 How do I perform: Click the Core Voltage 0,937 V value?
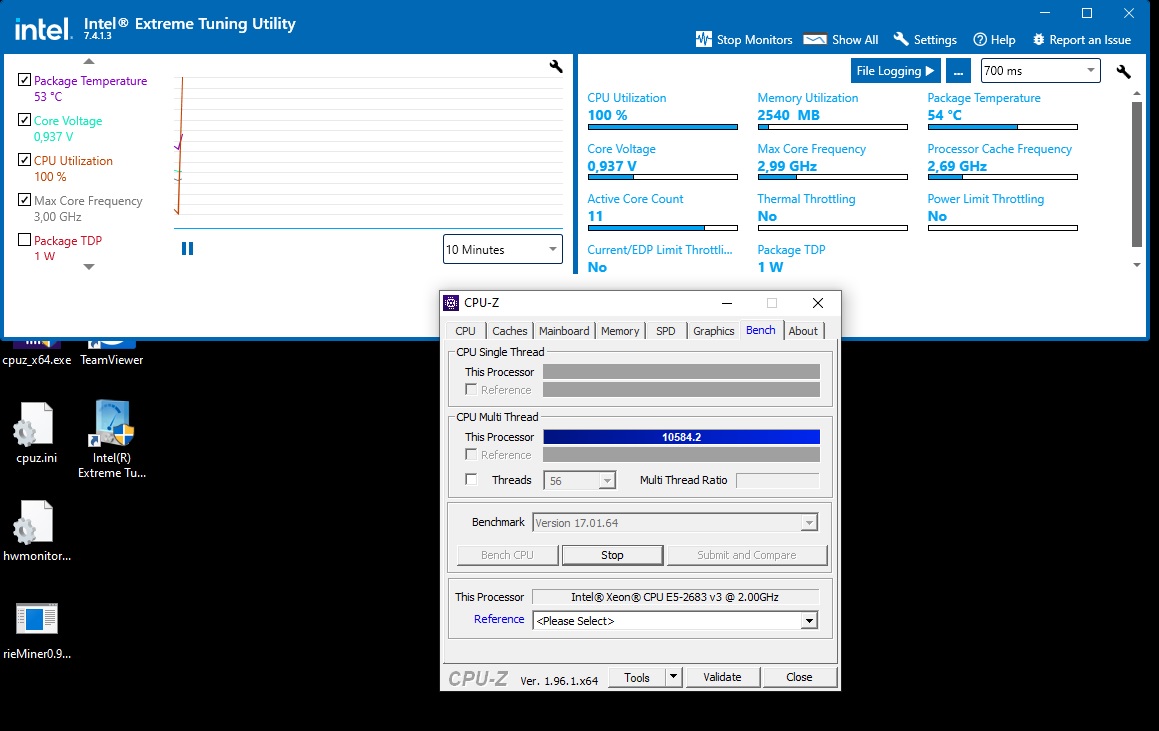[x=611, y=166]
